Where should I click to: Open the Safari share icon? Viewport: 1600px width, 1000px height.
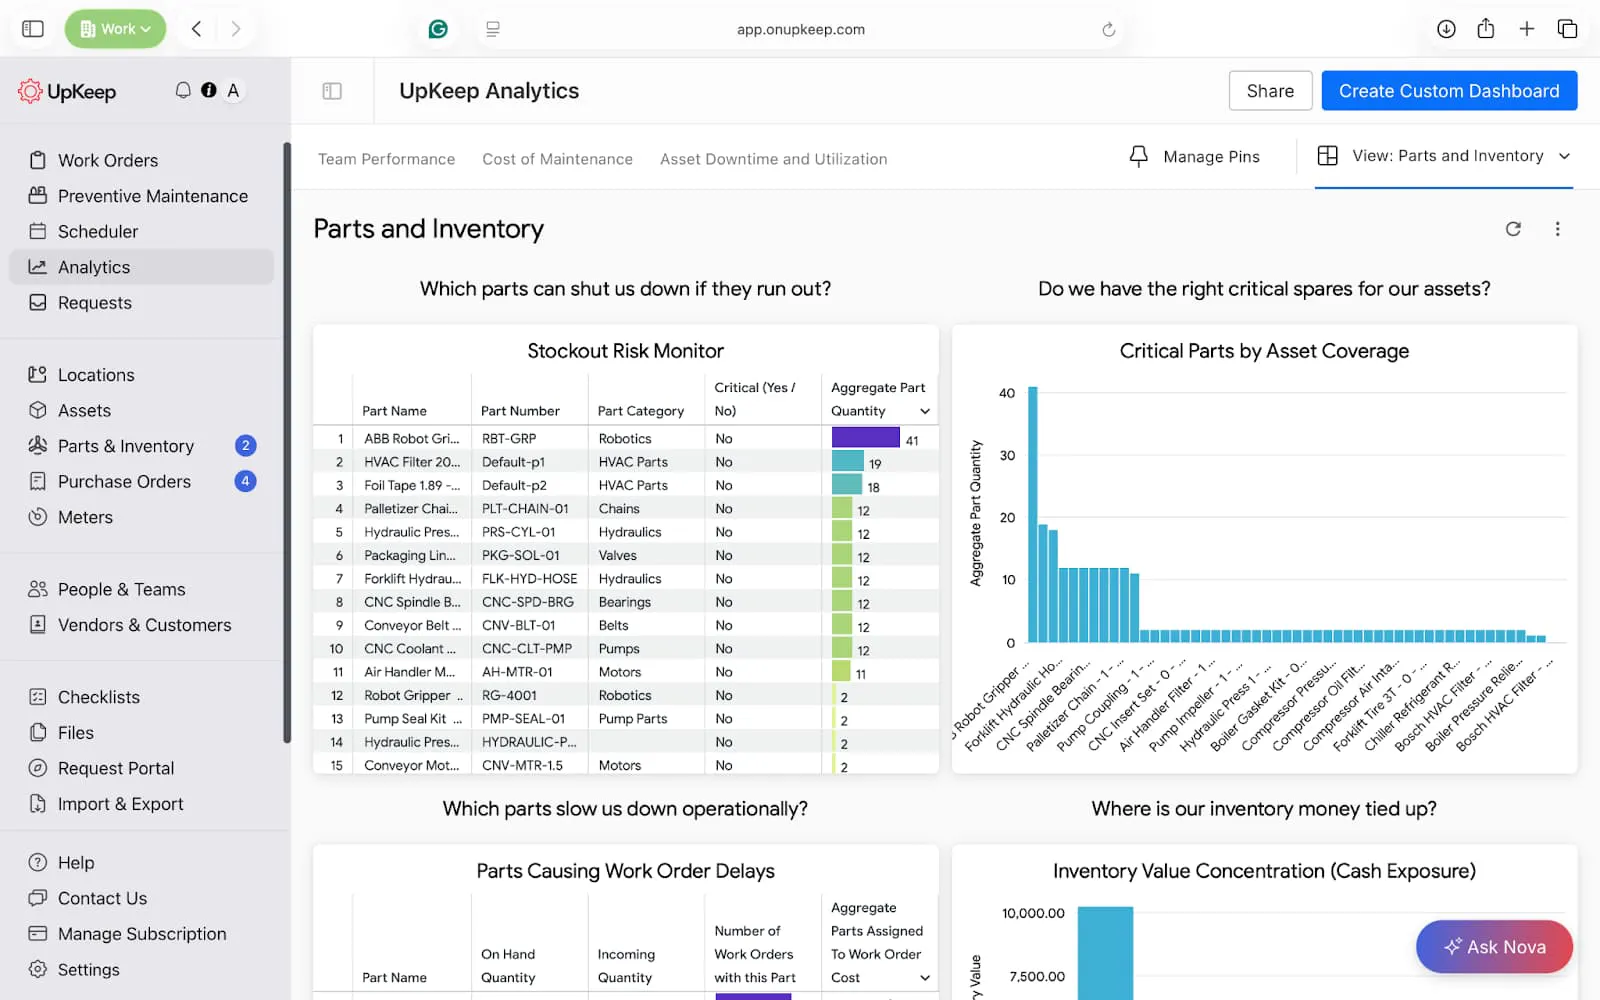(x=1486, y=29)
